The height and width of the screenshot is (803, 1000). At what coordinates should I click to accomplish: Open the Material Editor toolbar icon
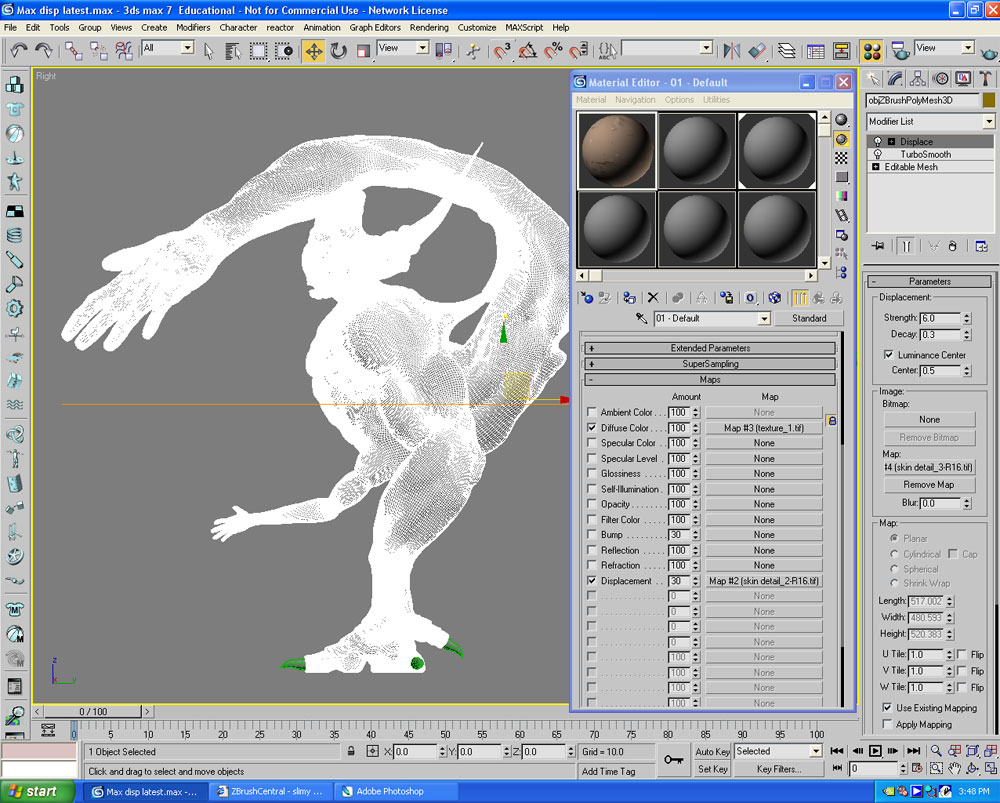point(871,51)
